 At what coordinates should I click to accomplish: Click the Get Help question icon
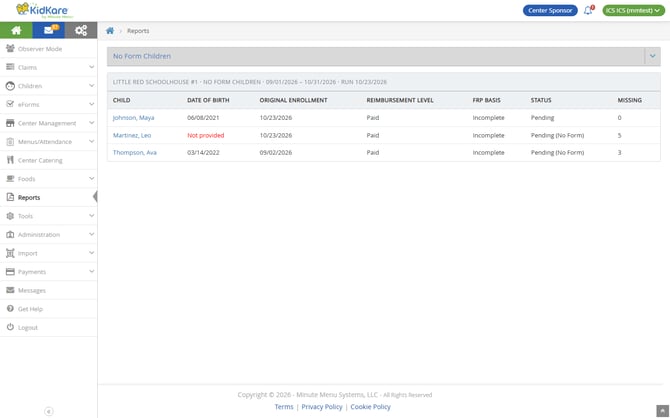10,309
